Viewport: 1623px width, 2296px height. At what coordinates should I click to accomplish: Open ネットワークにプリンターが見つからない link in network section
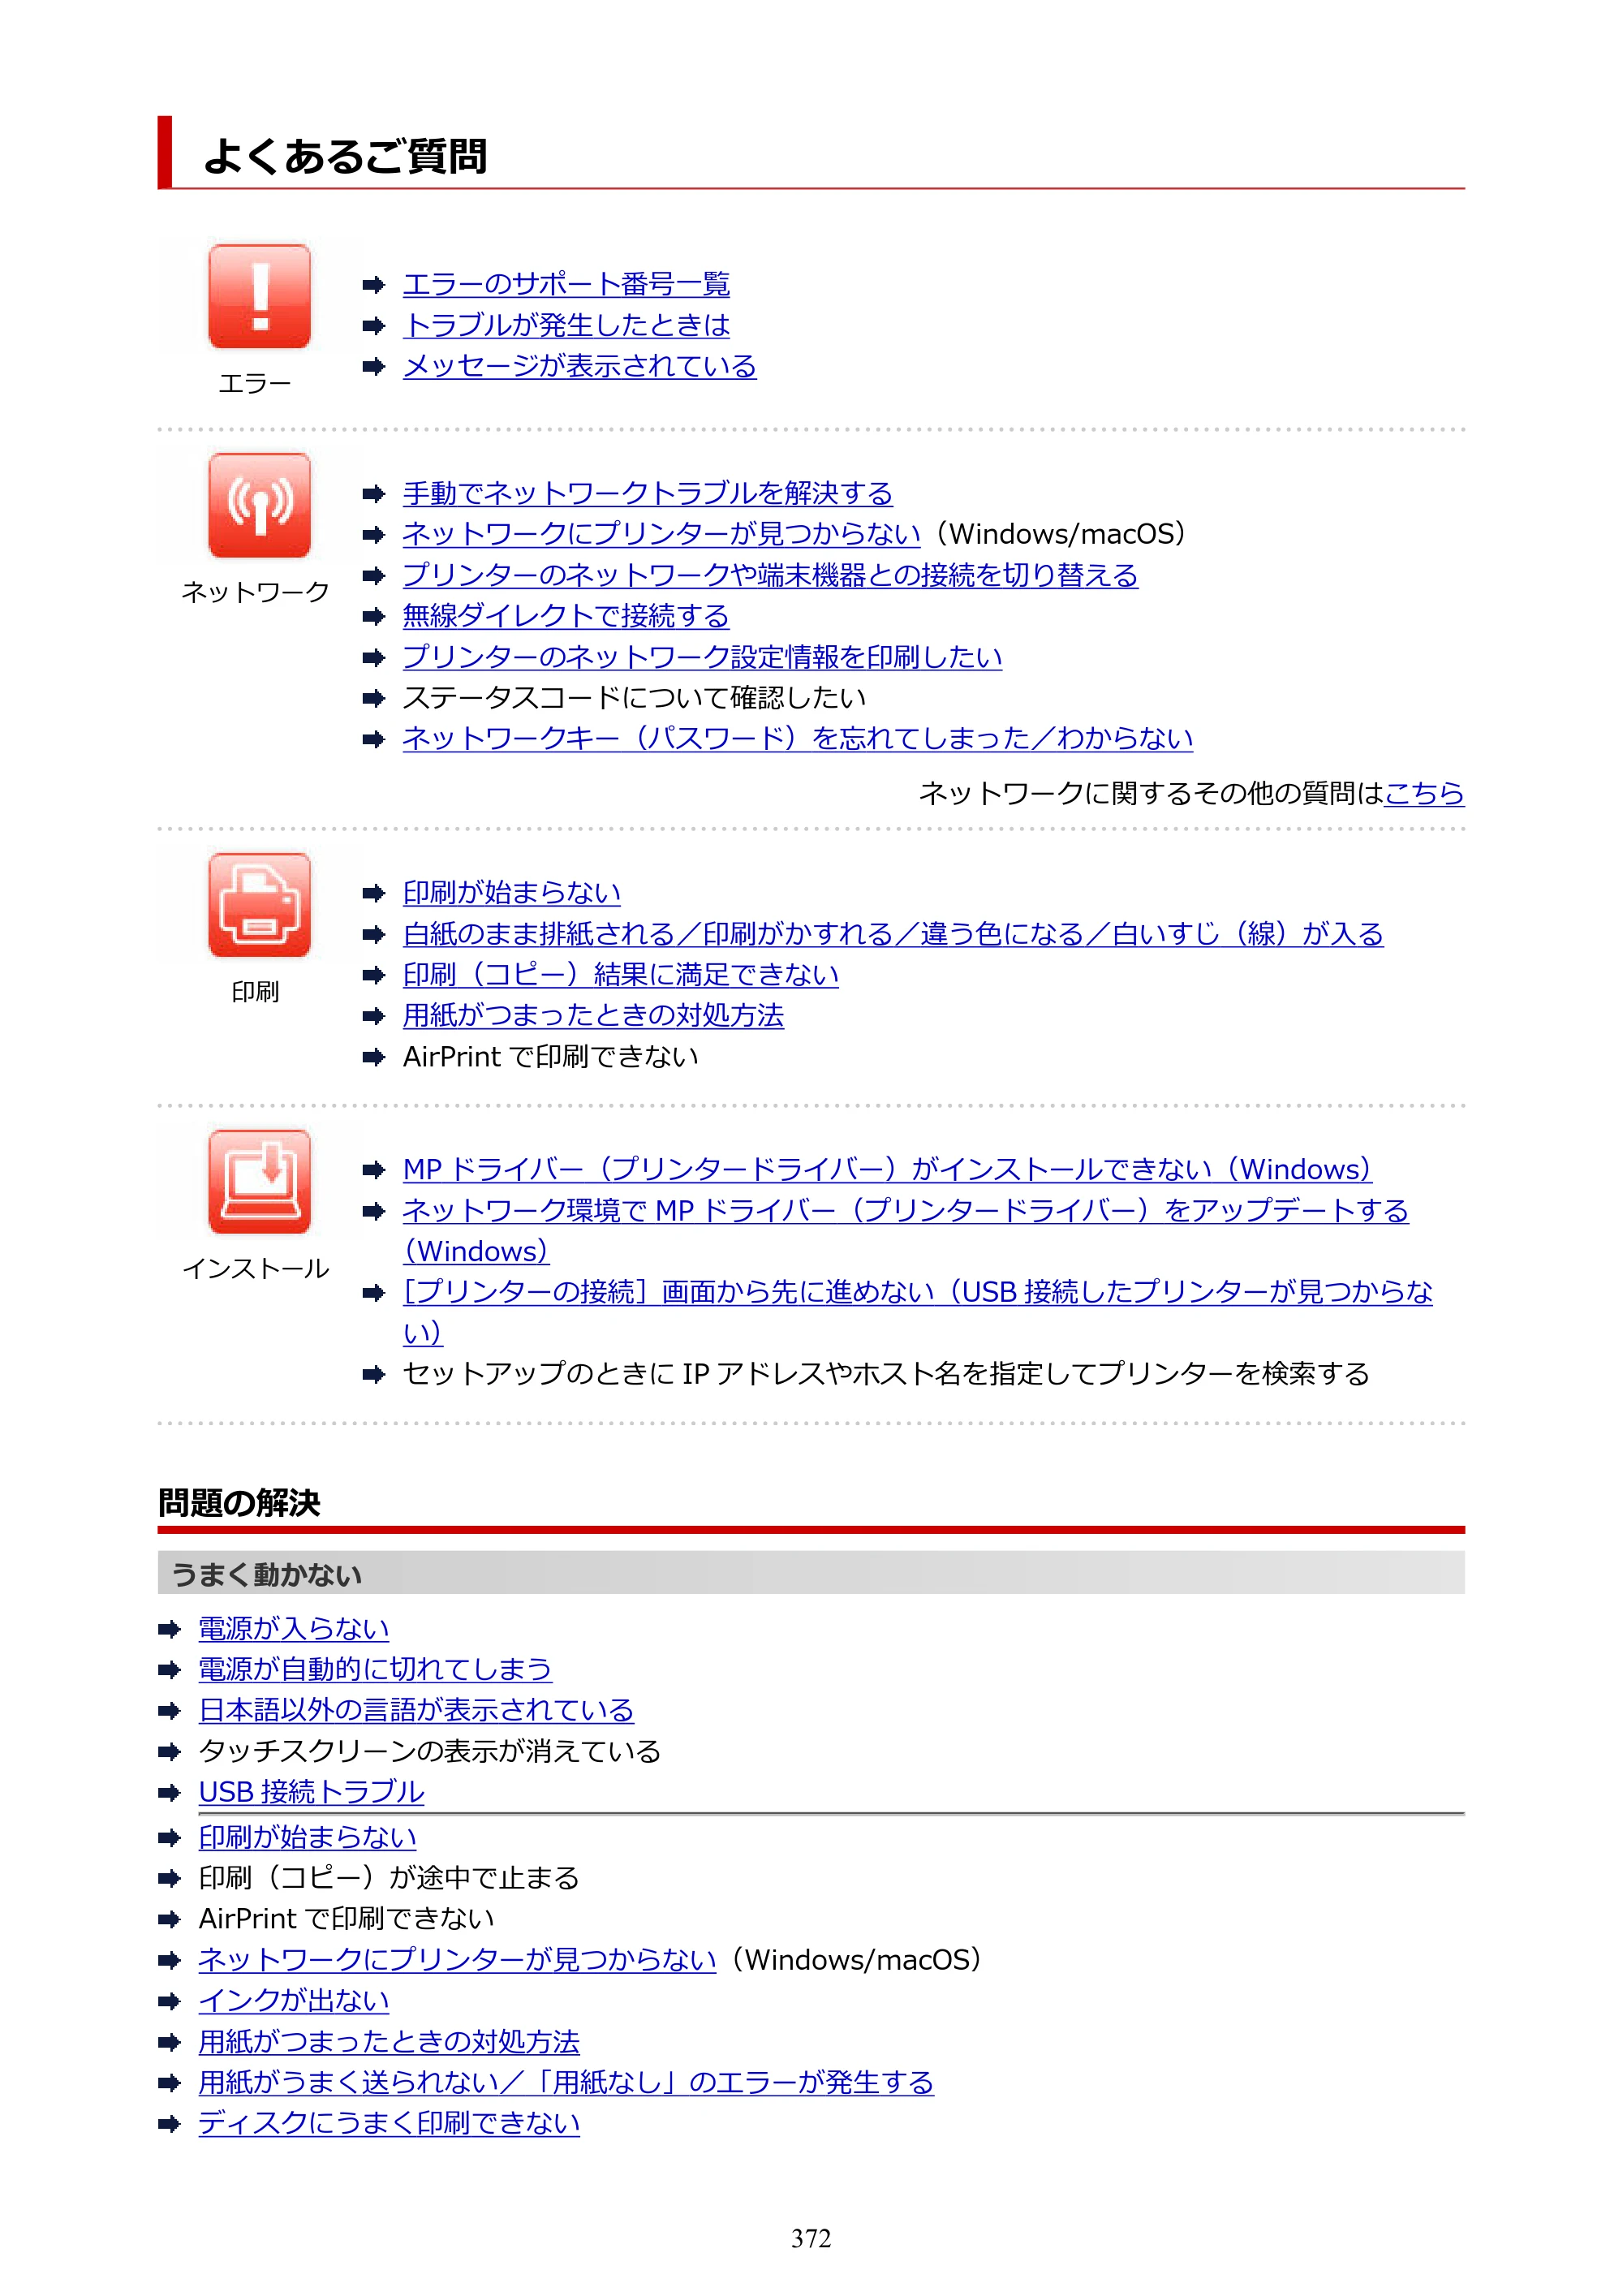(x=661, y=534)
